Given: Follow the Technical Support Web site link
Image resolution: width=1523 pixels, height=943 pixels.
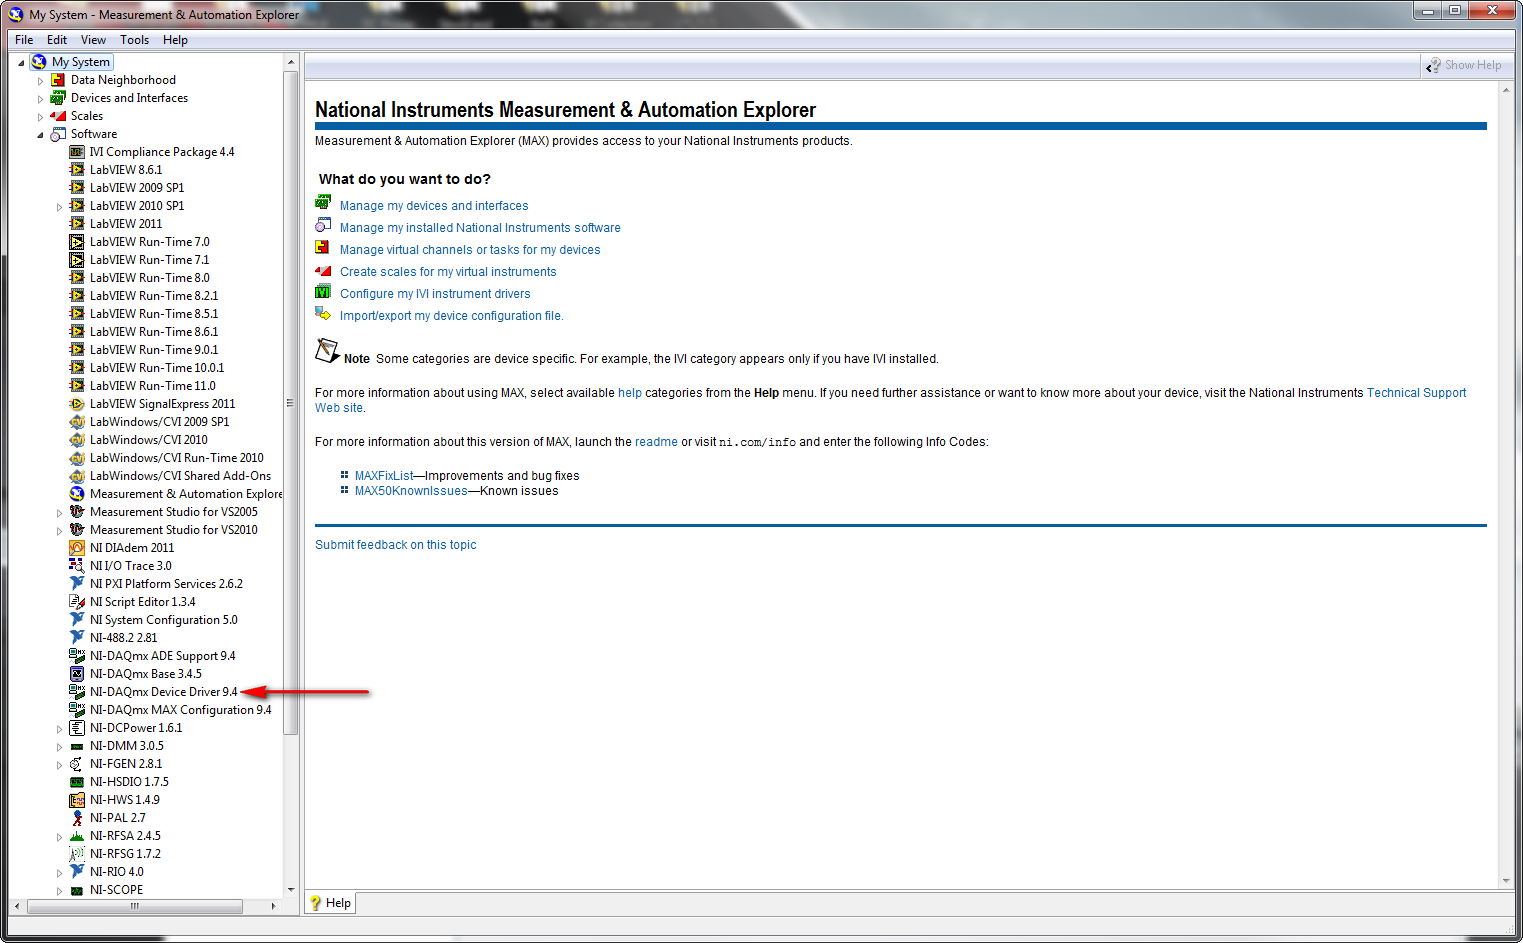Looking at the screenshot, I should coord(1416,393).
